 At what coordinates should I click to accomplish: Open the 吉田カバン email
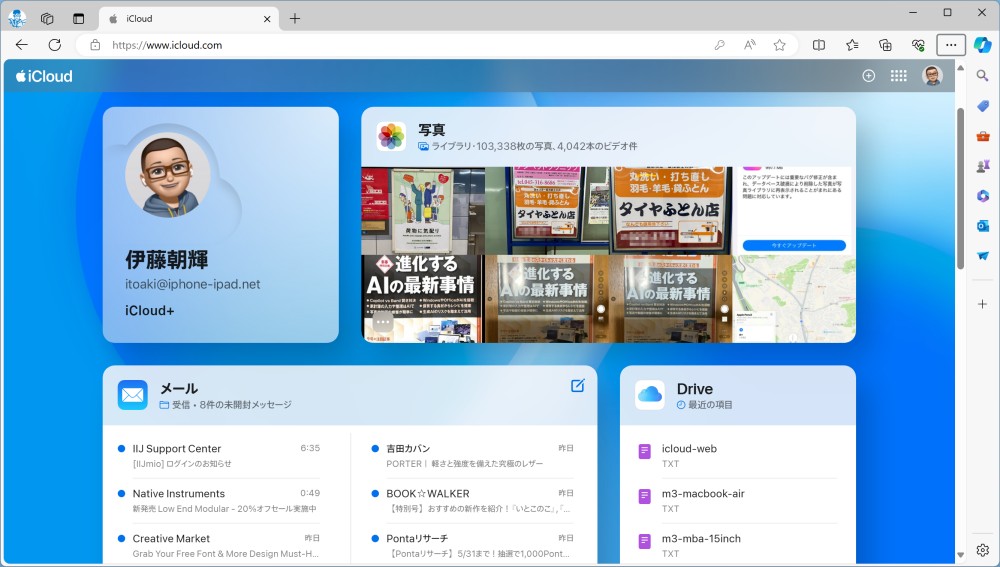[473, 456]
